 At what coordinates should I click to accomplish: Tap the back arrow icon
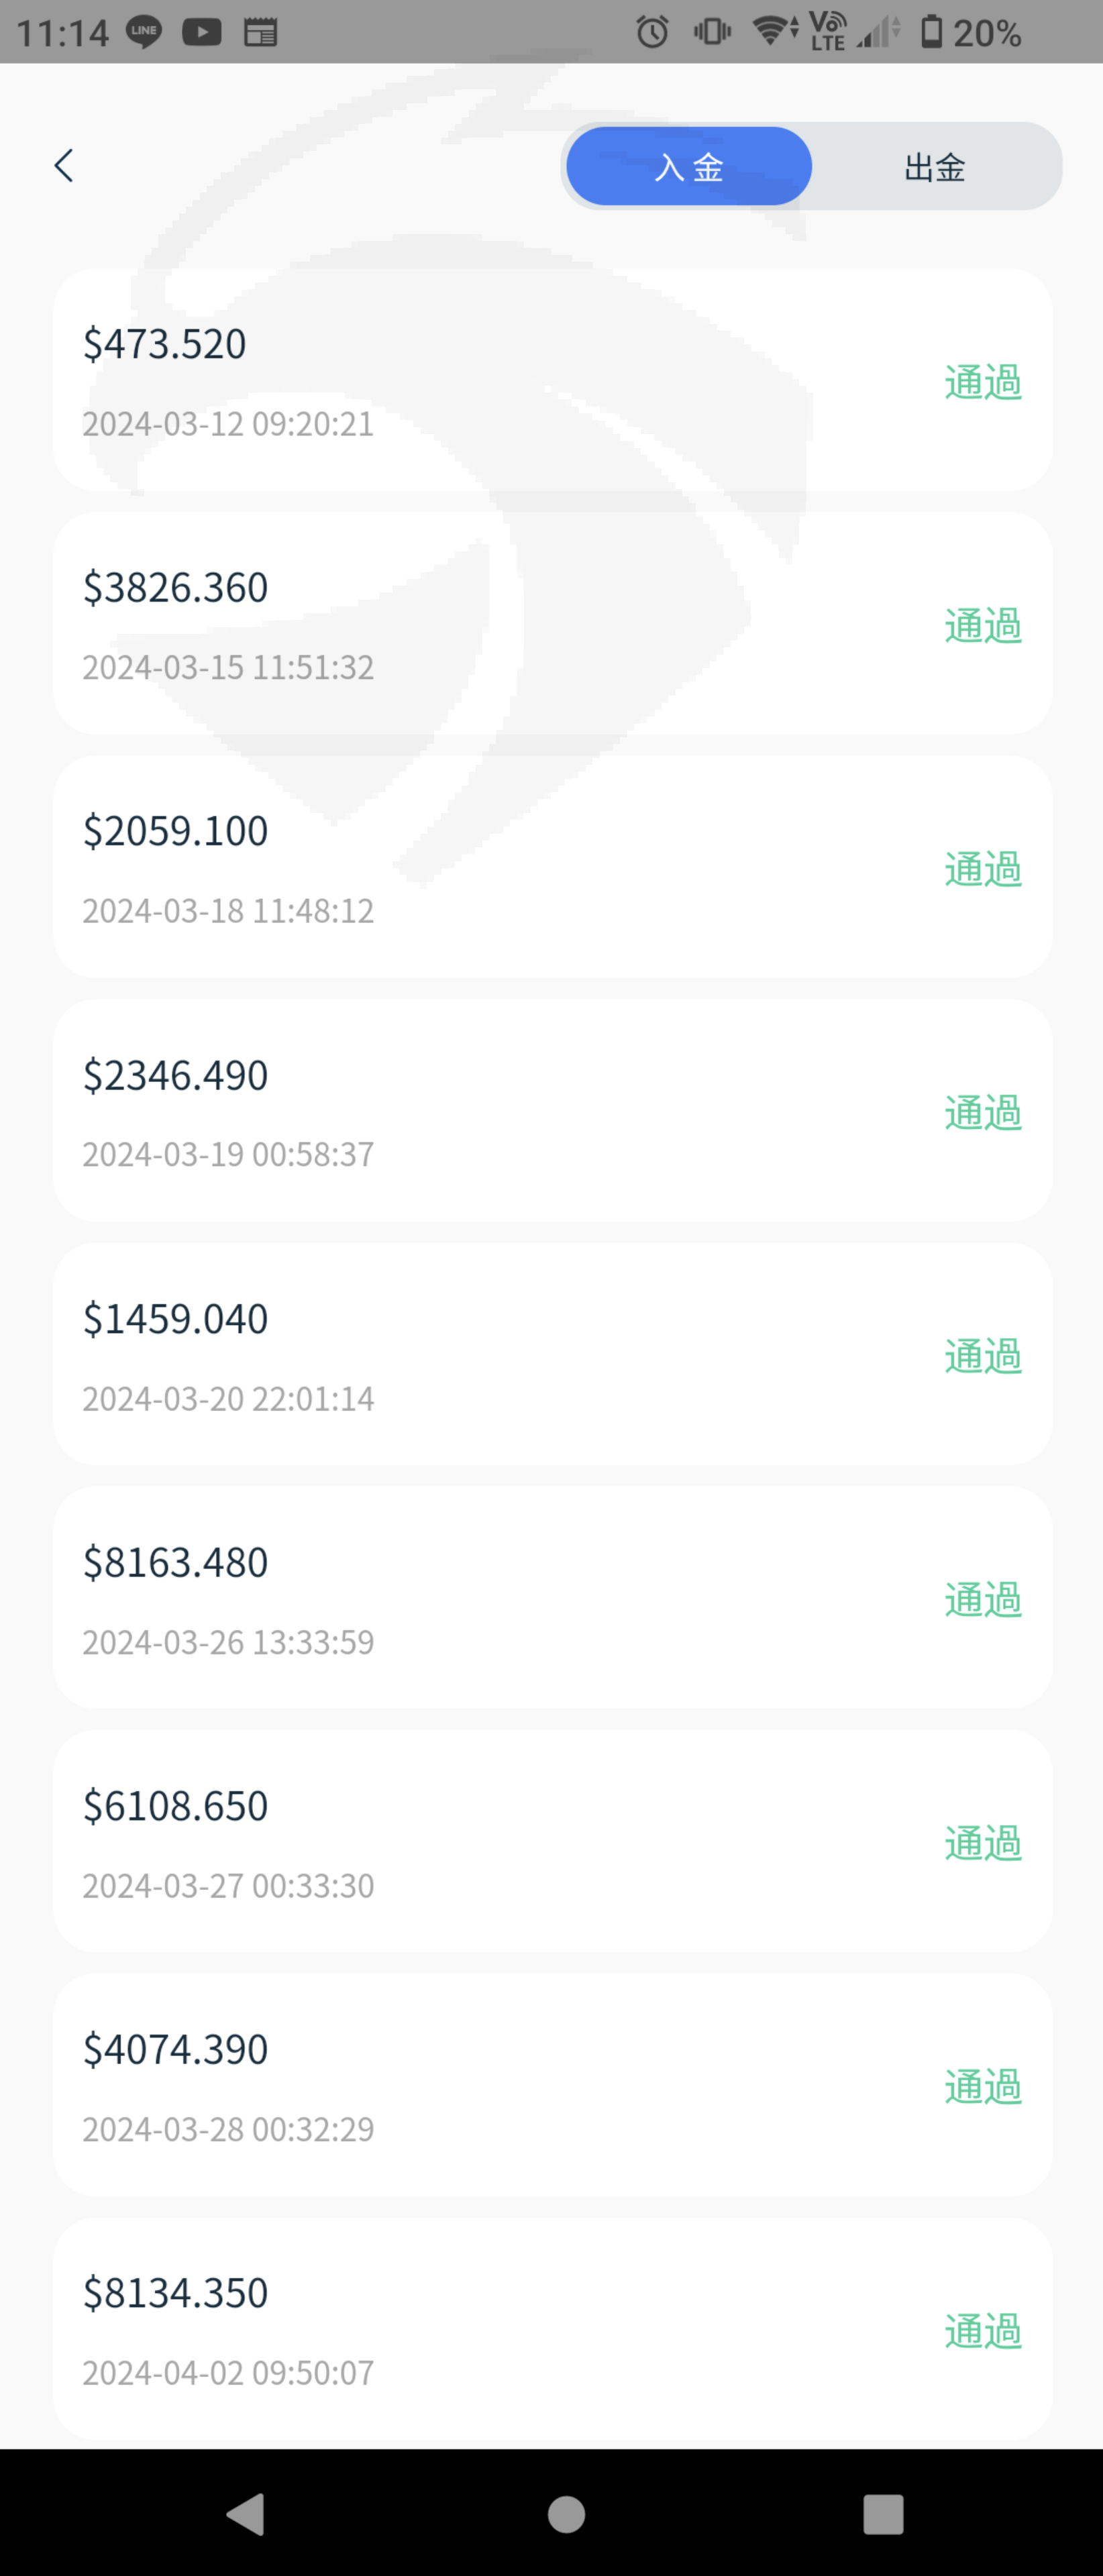tap(64, 166)
